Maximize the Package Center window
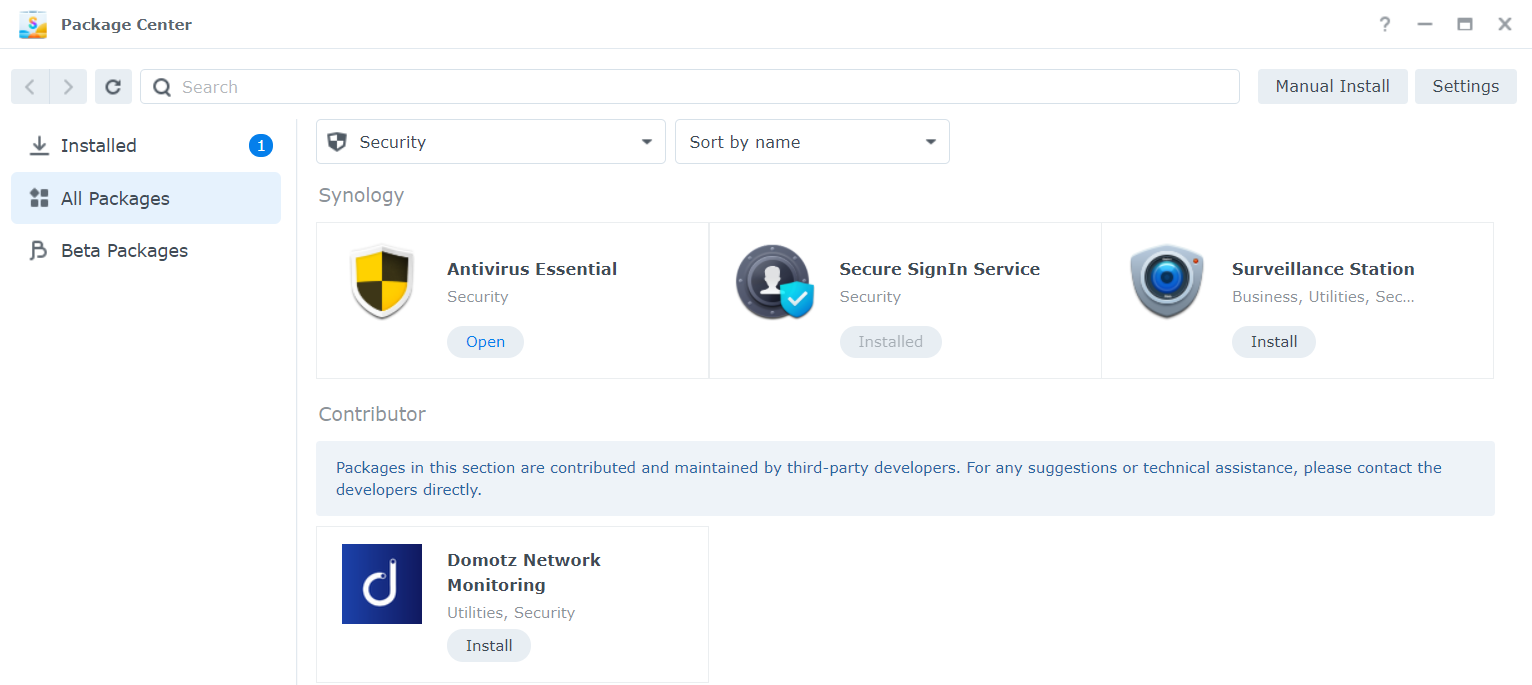The height and width of the screenshot is (685, 1532). click(1465, 24)
